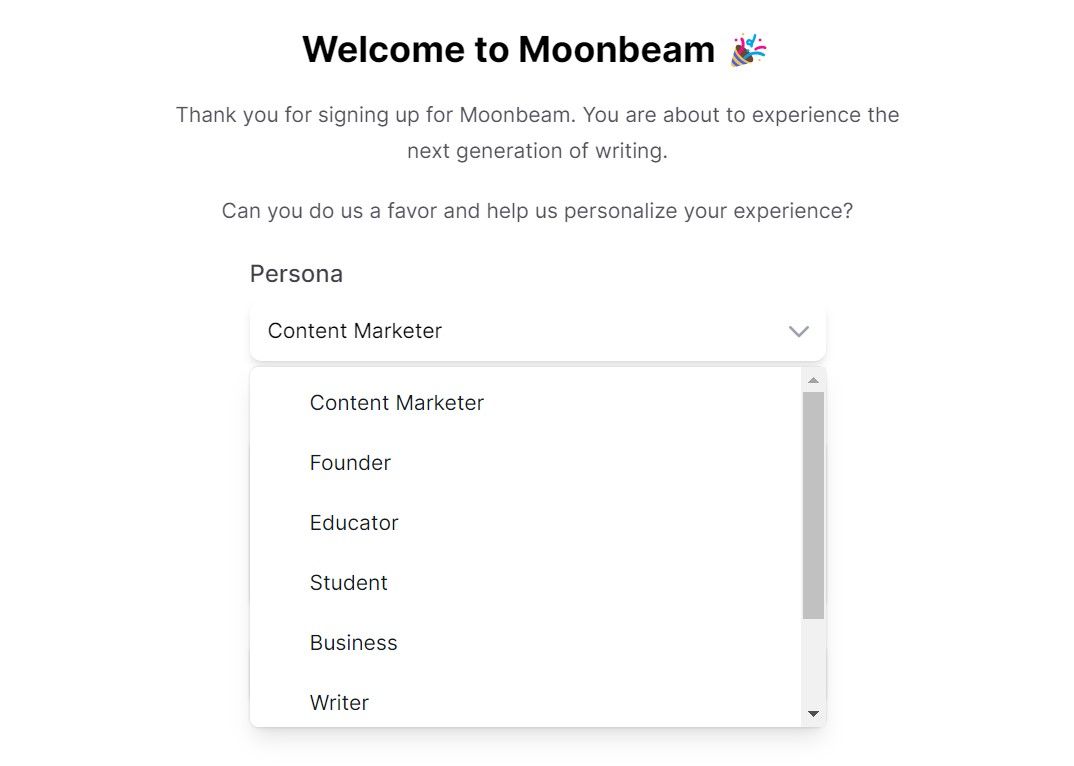The width and height of the screenshot is (1074, 766).
Task: Click the dropdown arrow next to Content Marketer
Action: click(x=798, y=331)
